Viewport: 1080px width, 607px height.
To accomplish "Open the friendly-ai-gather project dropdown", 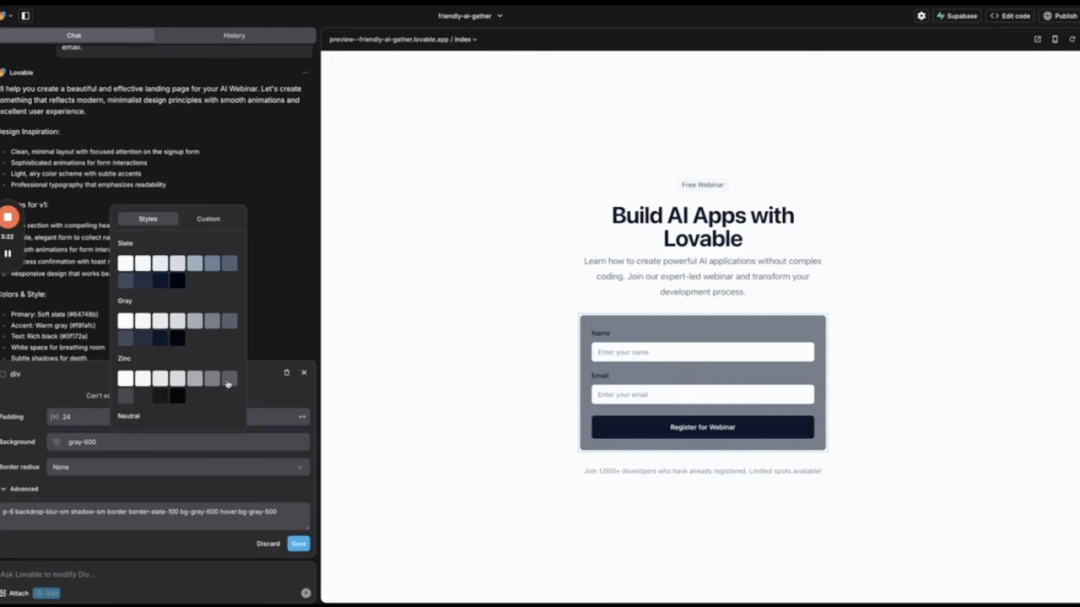I will (x=470, y=16).
